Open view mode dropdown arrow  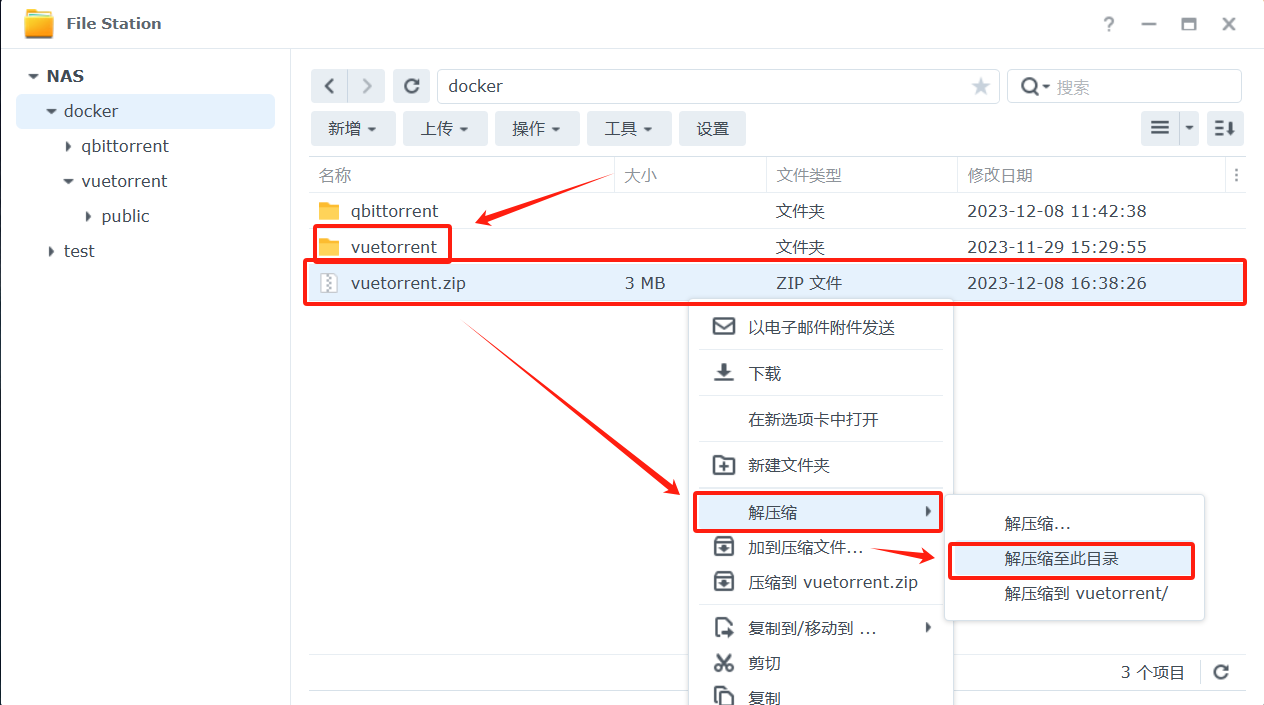pyautogui.click(x=1189, y=128)
